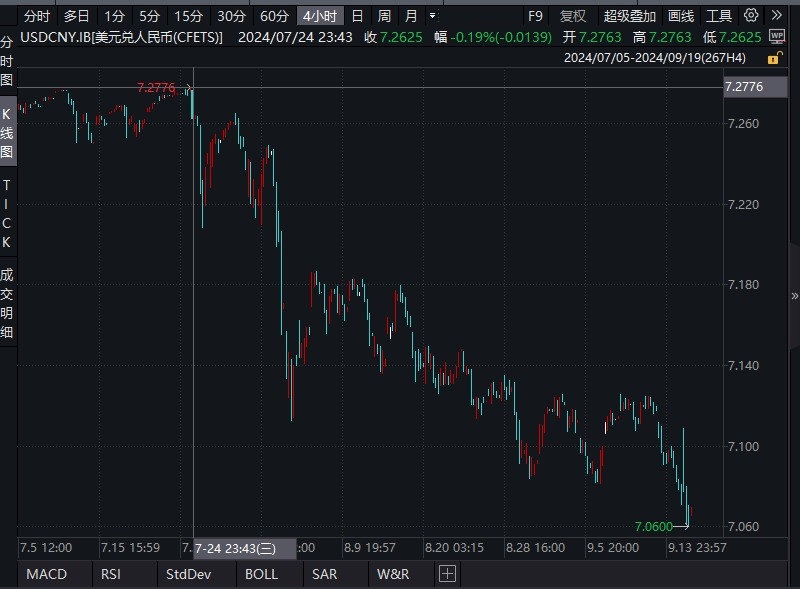800x589 pixels.
Task: Open the period dropdown arrow beside 月
Action: 431,16
